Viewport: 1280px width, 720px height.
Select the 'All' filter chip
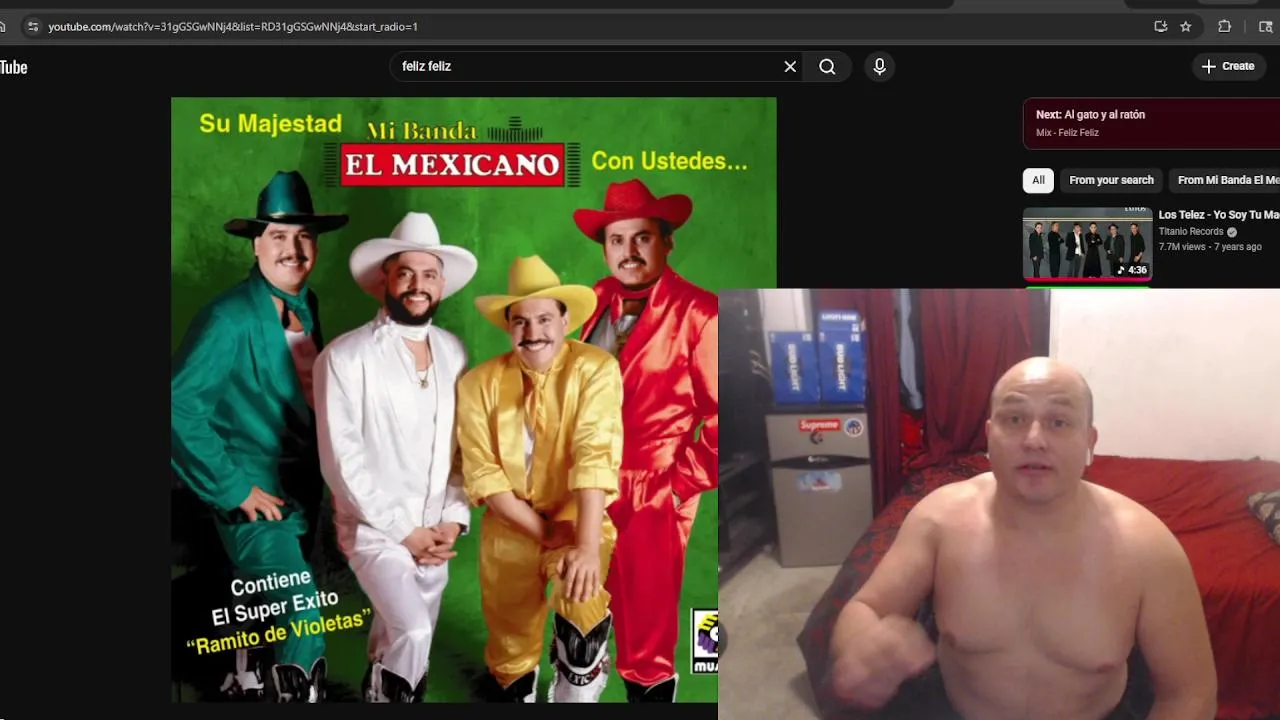click(1038, 180)
